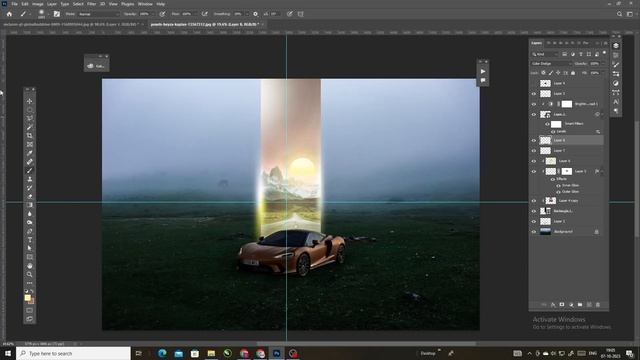Image resolution: width=640 pixels, height=360 pixels.
Task: Select the History Brush tool
Action: [29, 188]
